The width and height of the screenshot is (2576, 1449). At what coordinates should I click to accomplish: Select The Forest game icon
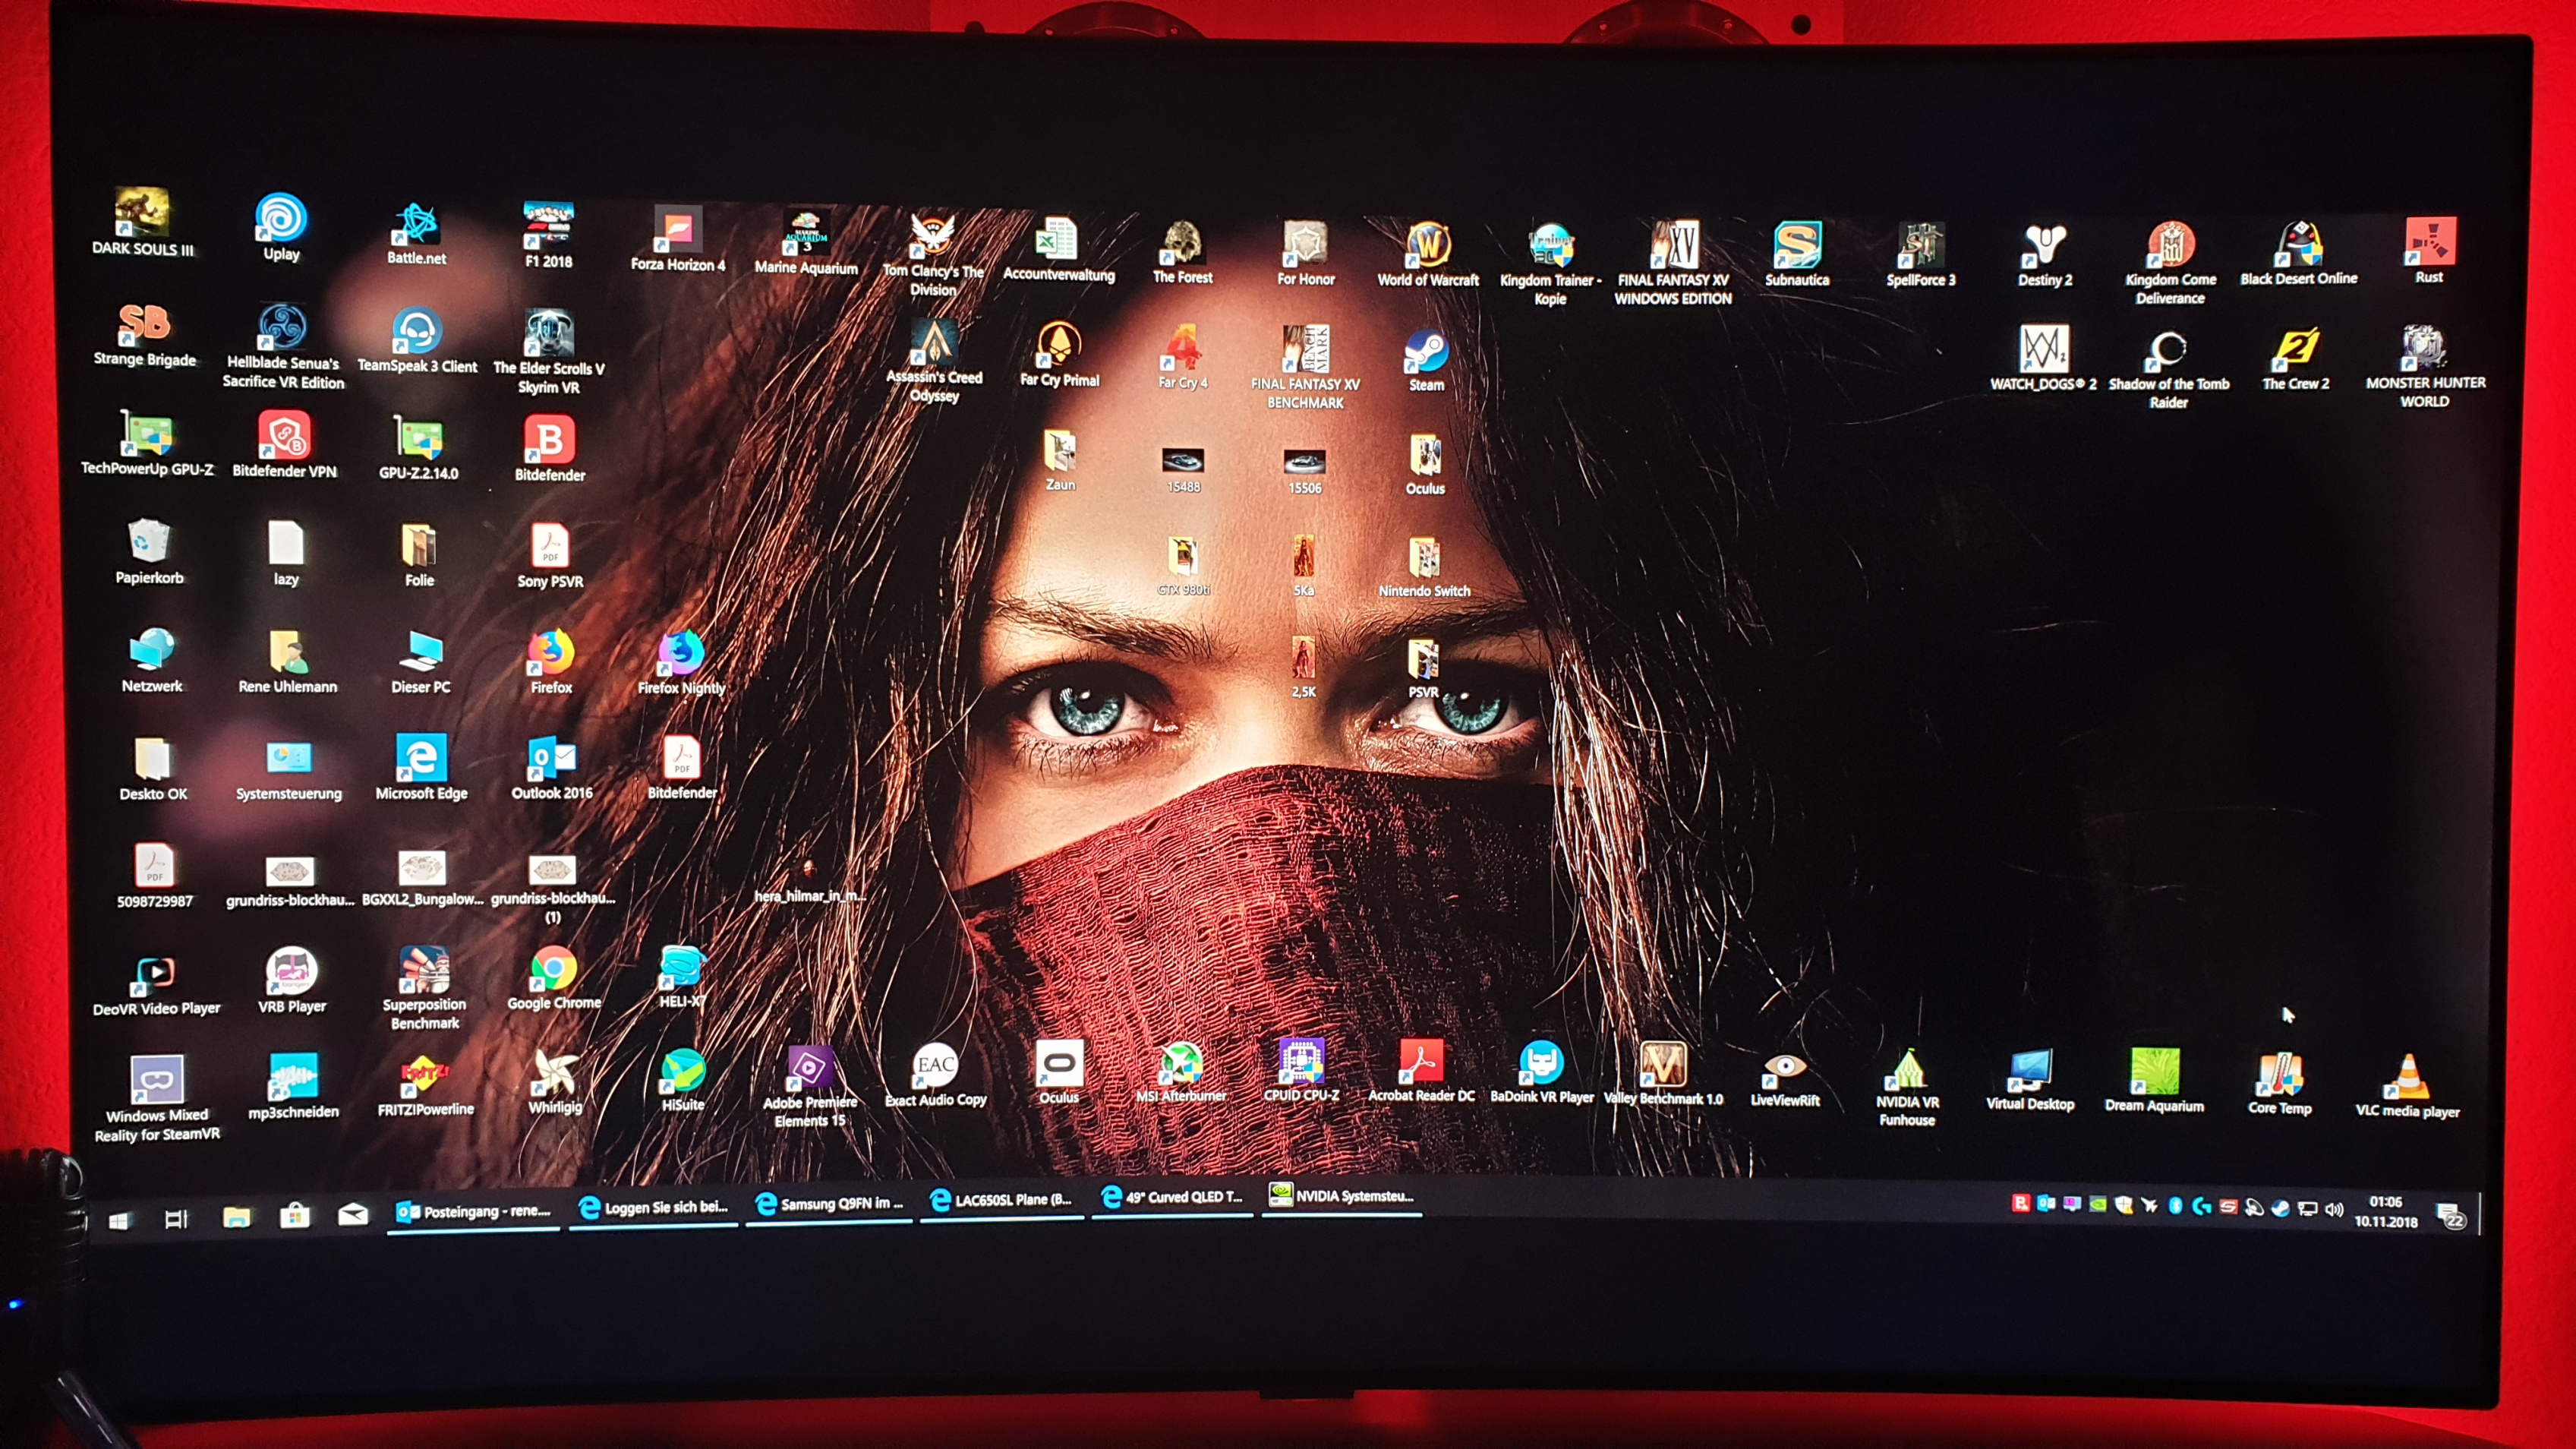(x=1182, y=252)
